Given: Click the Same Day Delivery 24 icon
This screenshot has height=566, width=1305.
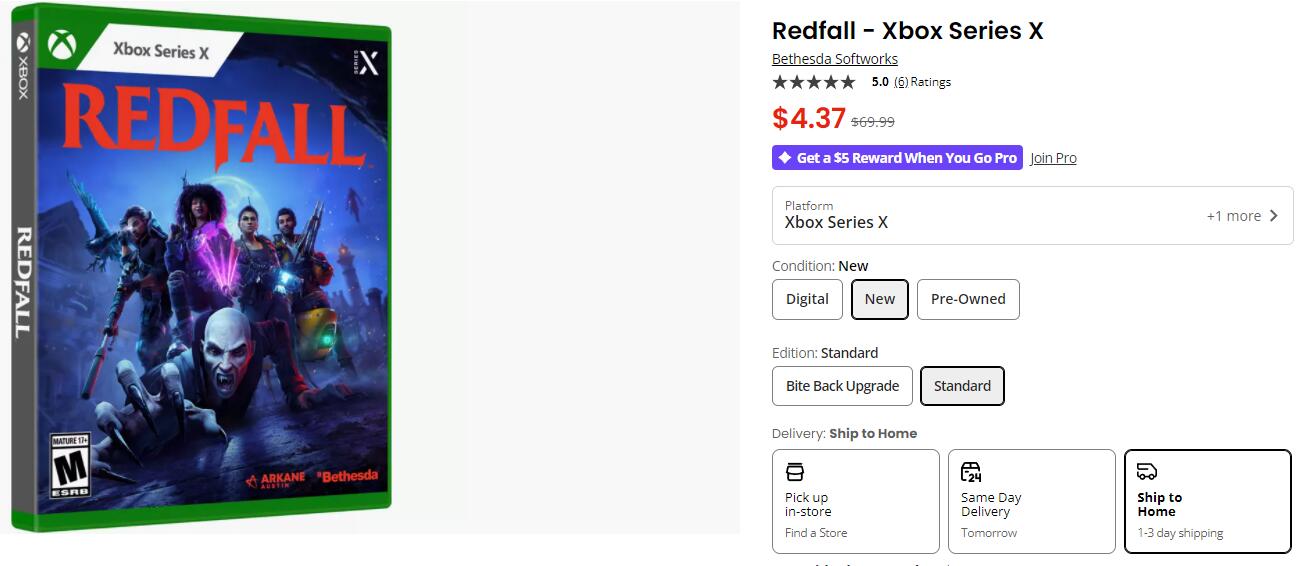Looking at the screenshot, I should (x=971, y=471).
